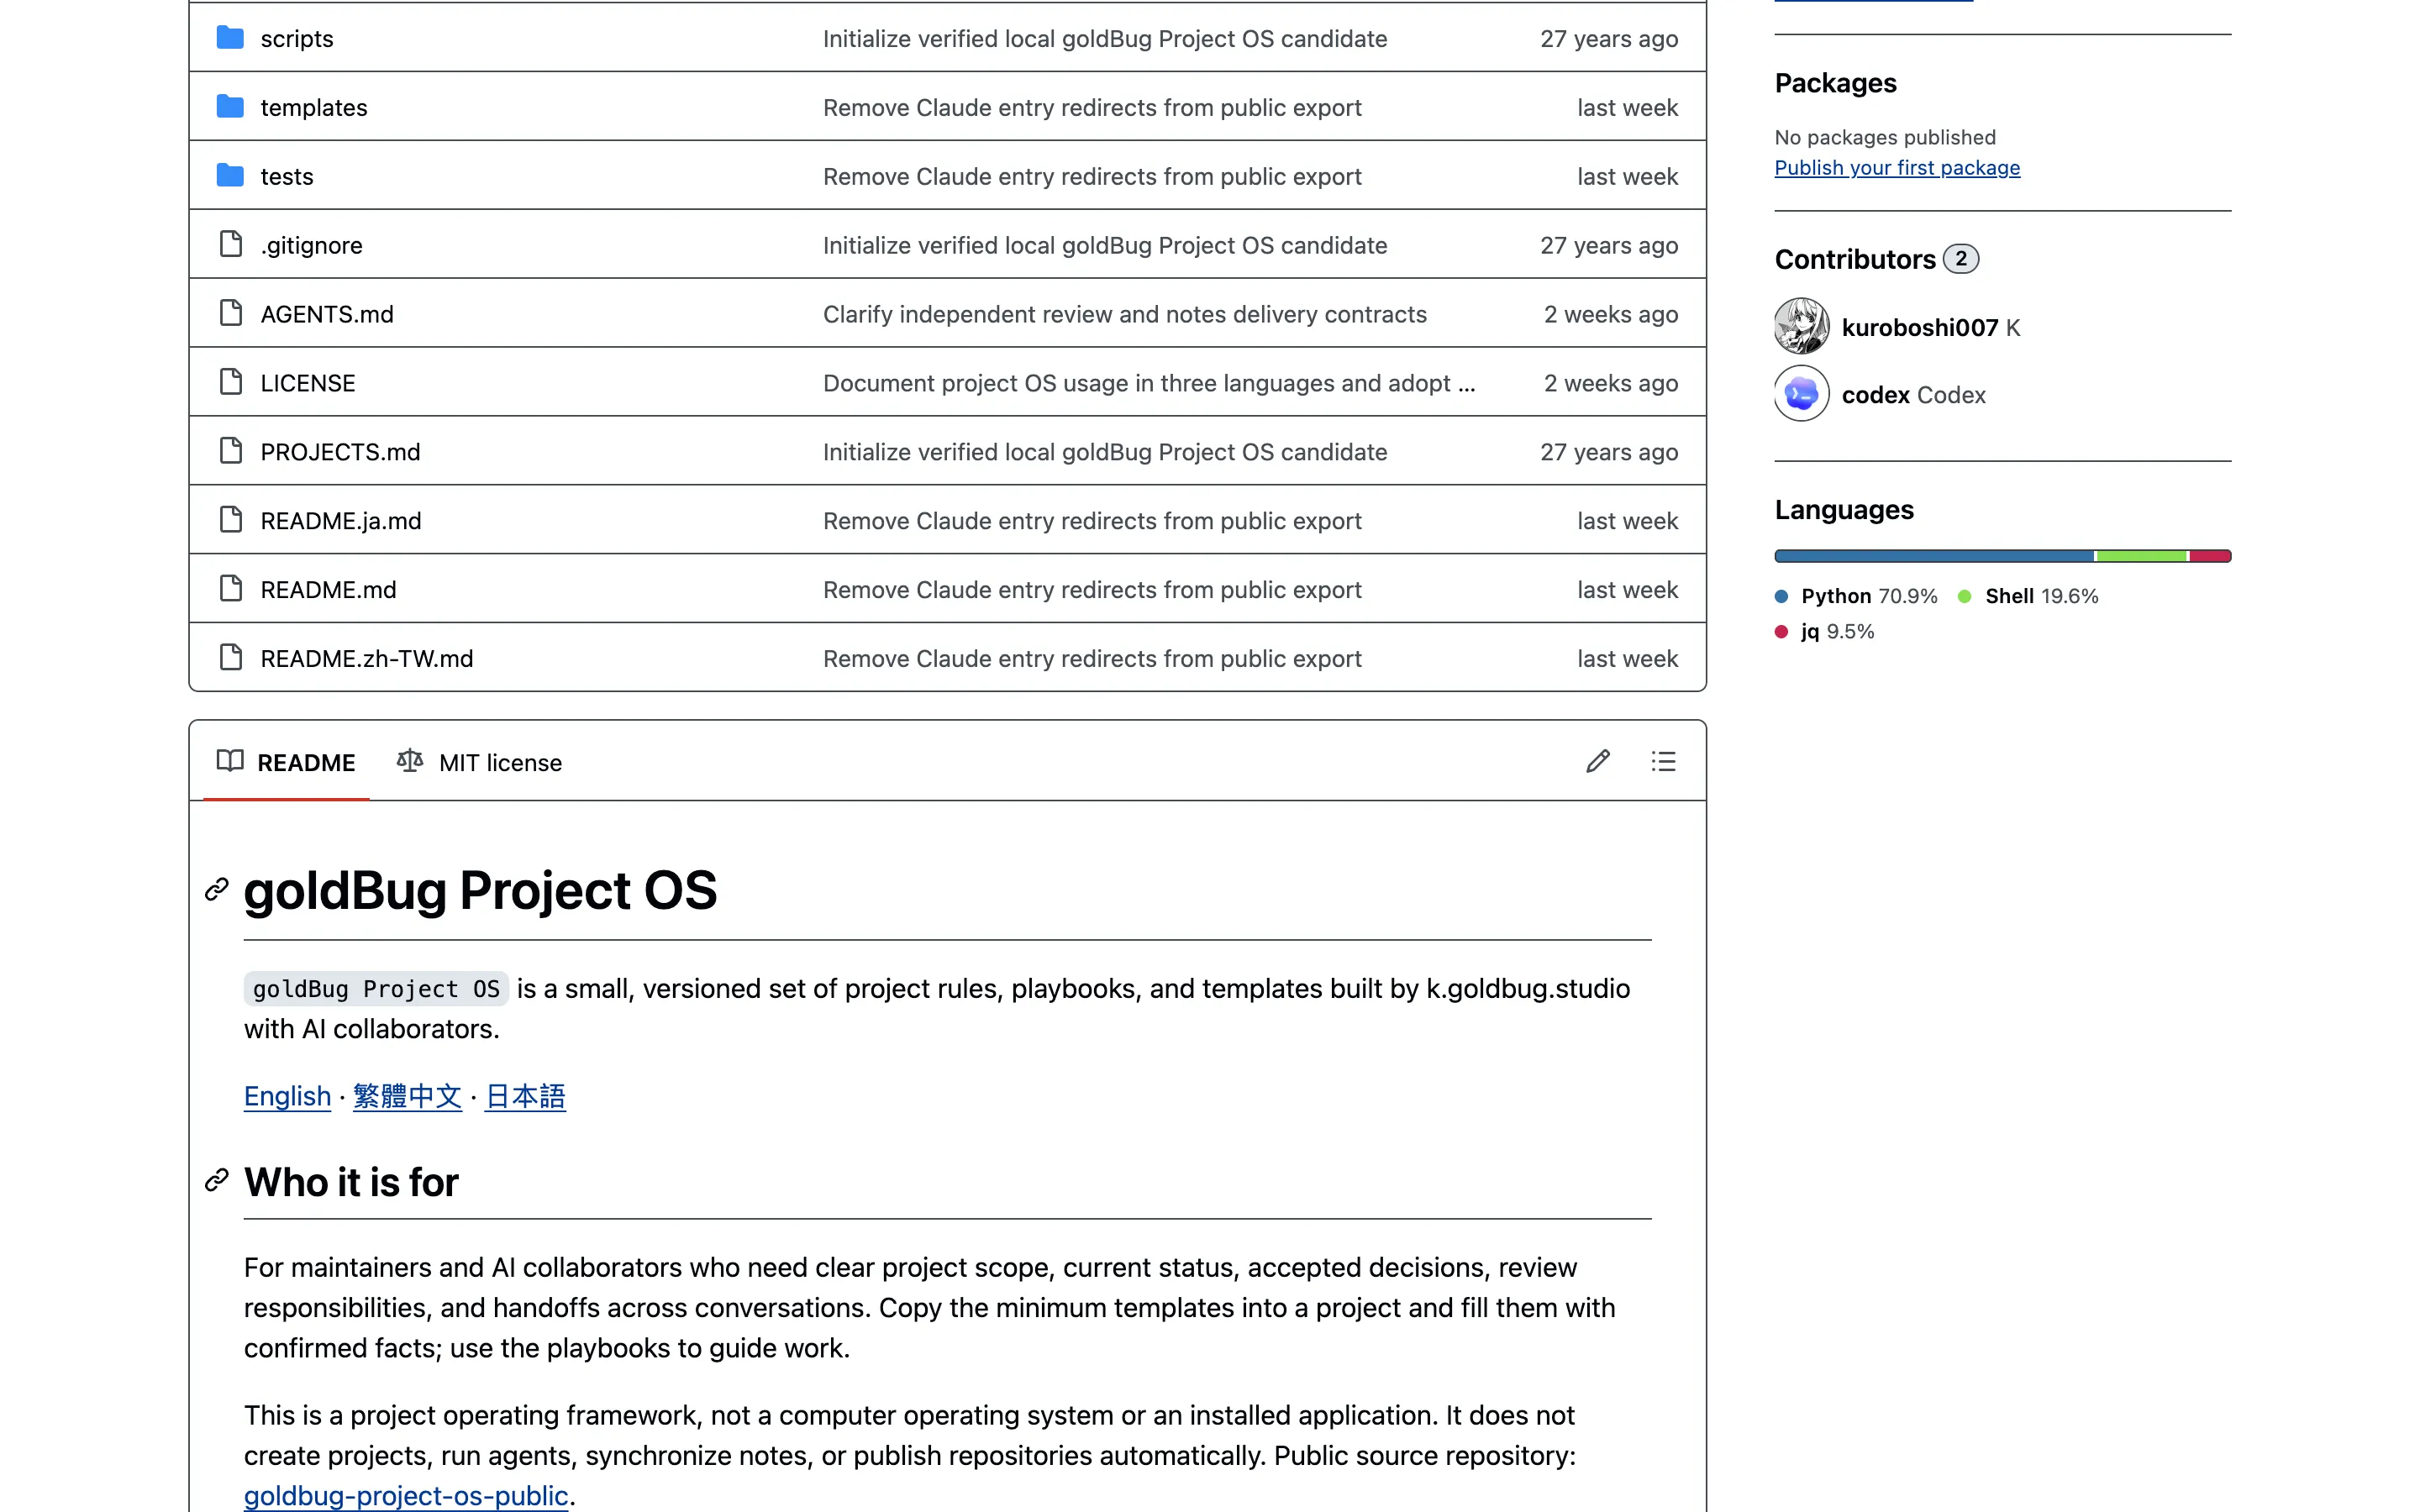Click the README.ja.md file icon
Image resolution: width=2420 pixels, height=1512 pixels.
tap(231, 521)
